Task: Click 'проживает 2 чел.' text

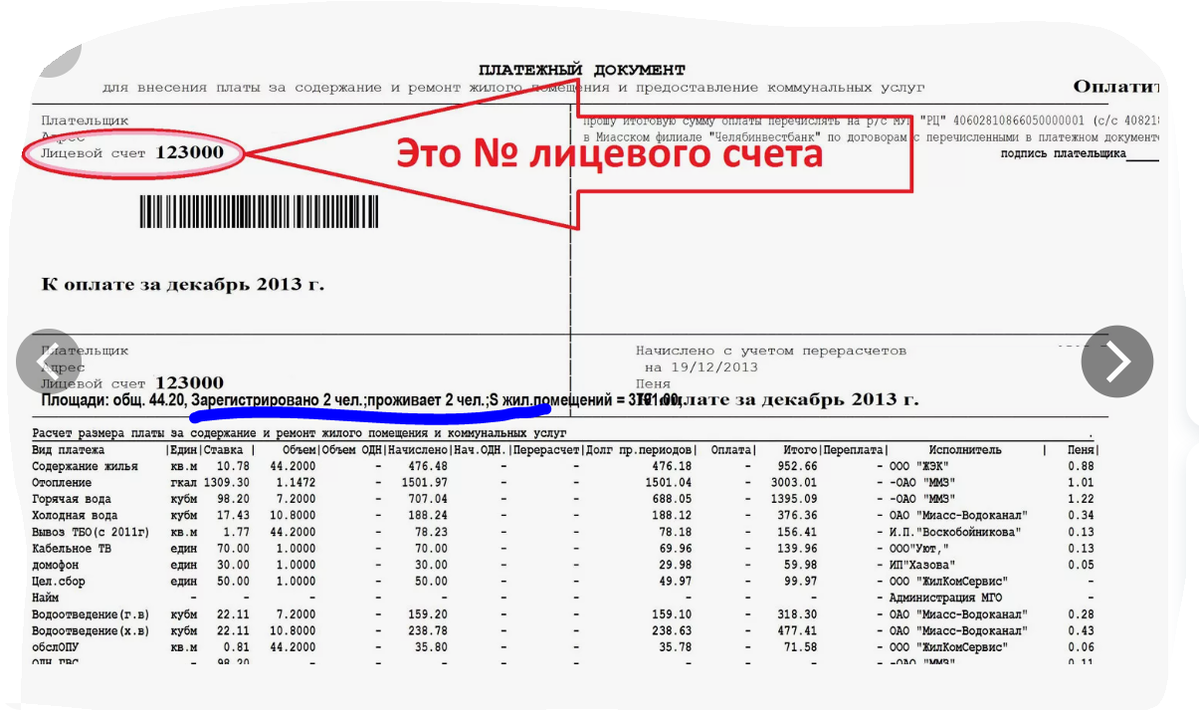Action: (x=428, y=400)
